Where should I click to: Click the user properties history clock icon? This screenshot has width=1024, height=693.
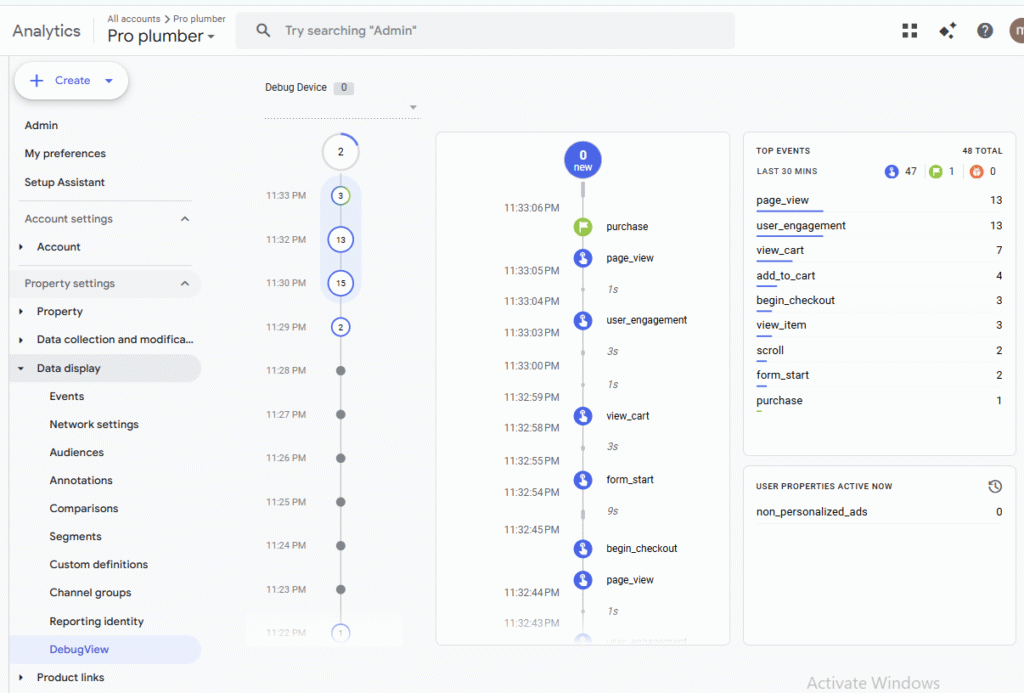[994, 486]
